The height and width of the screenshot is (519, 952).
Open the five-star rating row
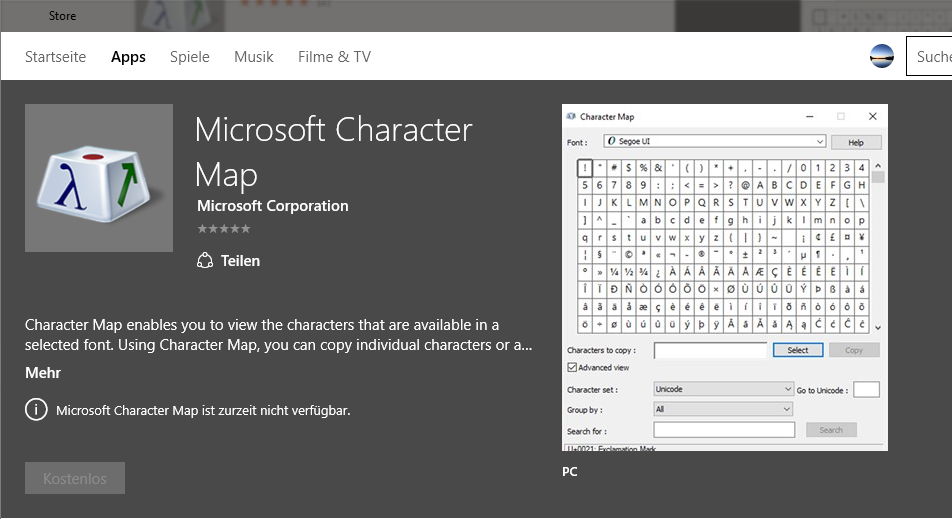coord(223,229)
